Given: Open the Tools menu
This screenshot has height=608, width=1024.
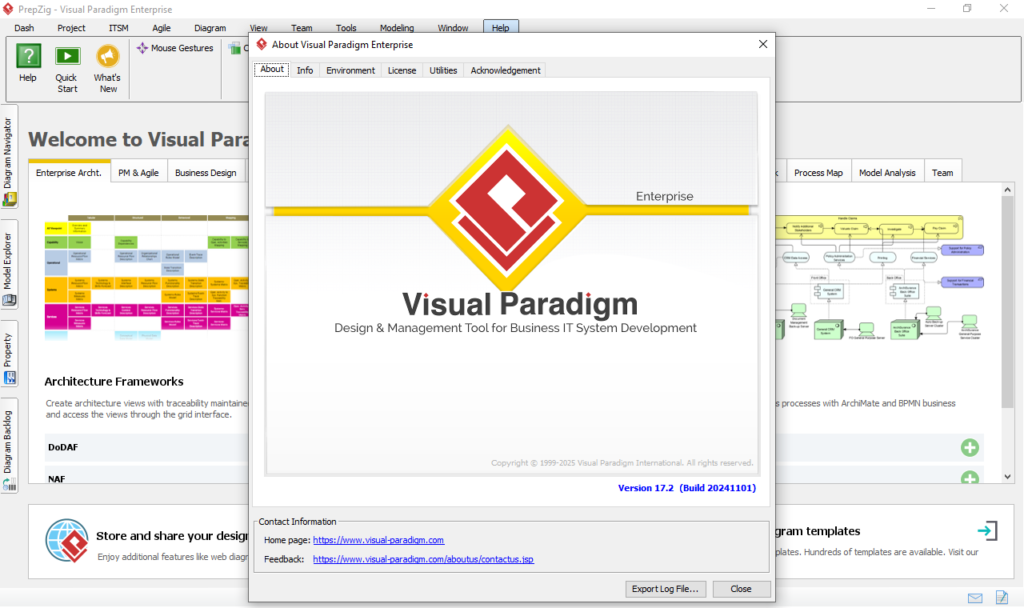Looking at the screenshot, I should coord(346,28).
